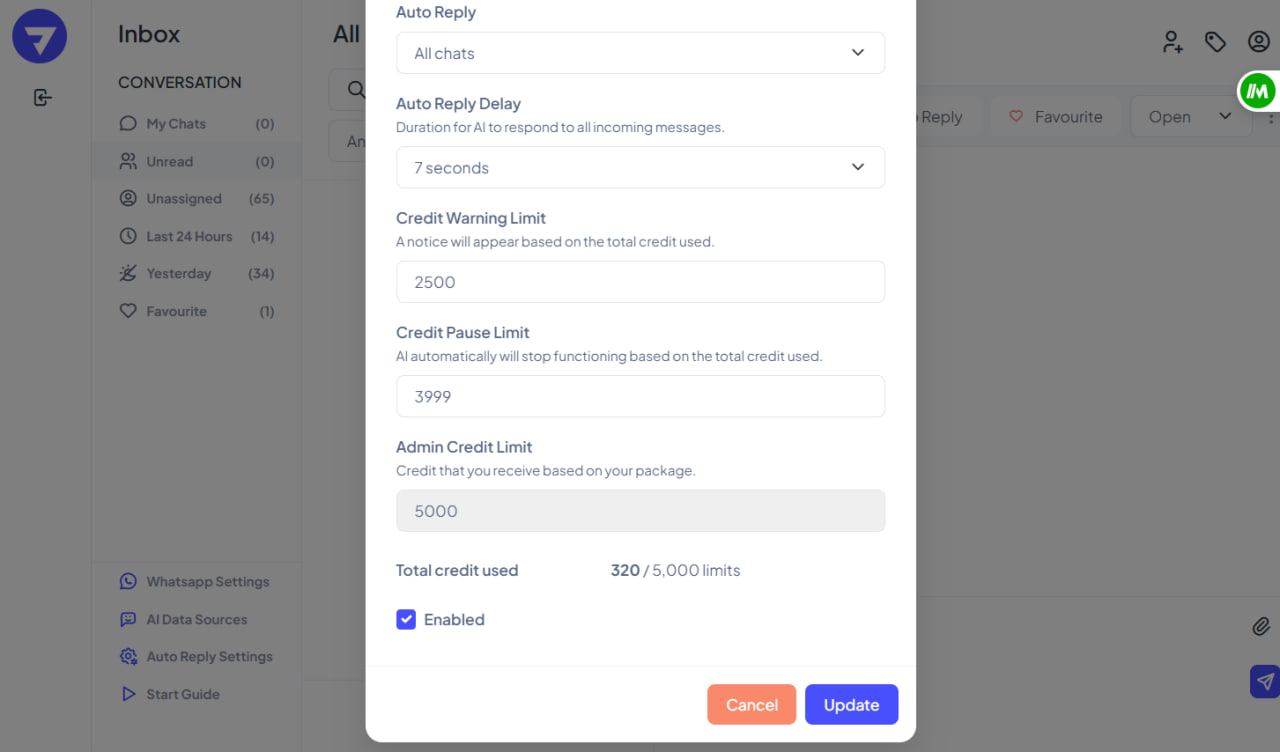Open Whatsapp Settings
This screenshot has height=752, width=1280.
point(207,582)
